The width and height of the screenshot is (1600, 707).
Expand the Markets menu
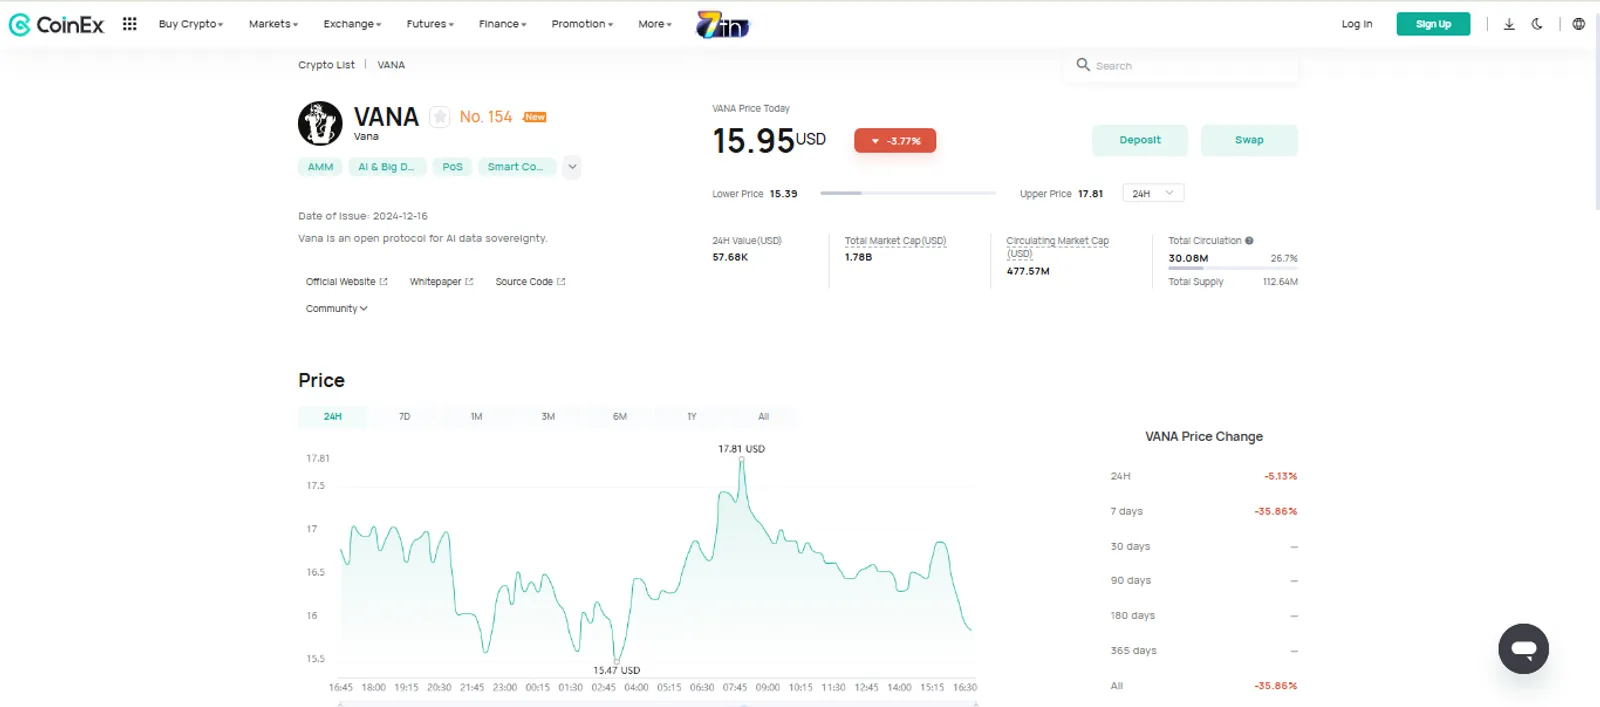tap(273, 24)
